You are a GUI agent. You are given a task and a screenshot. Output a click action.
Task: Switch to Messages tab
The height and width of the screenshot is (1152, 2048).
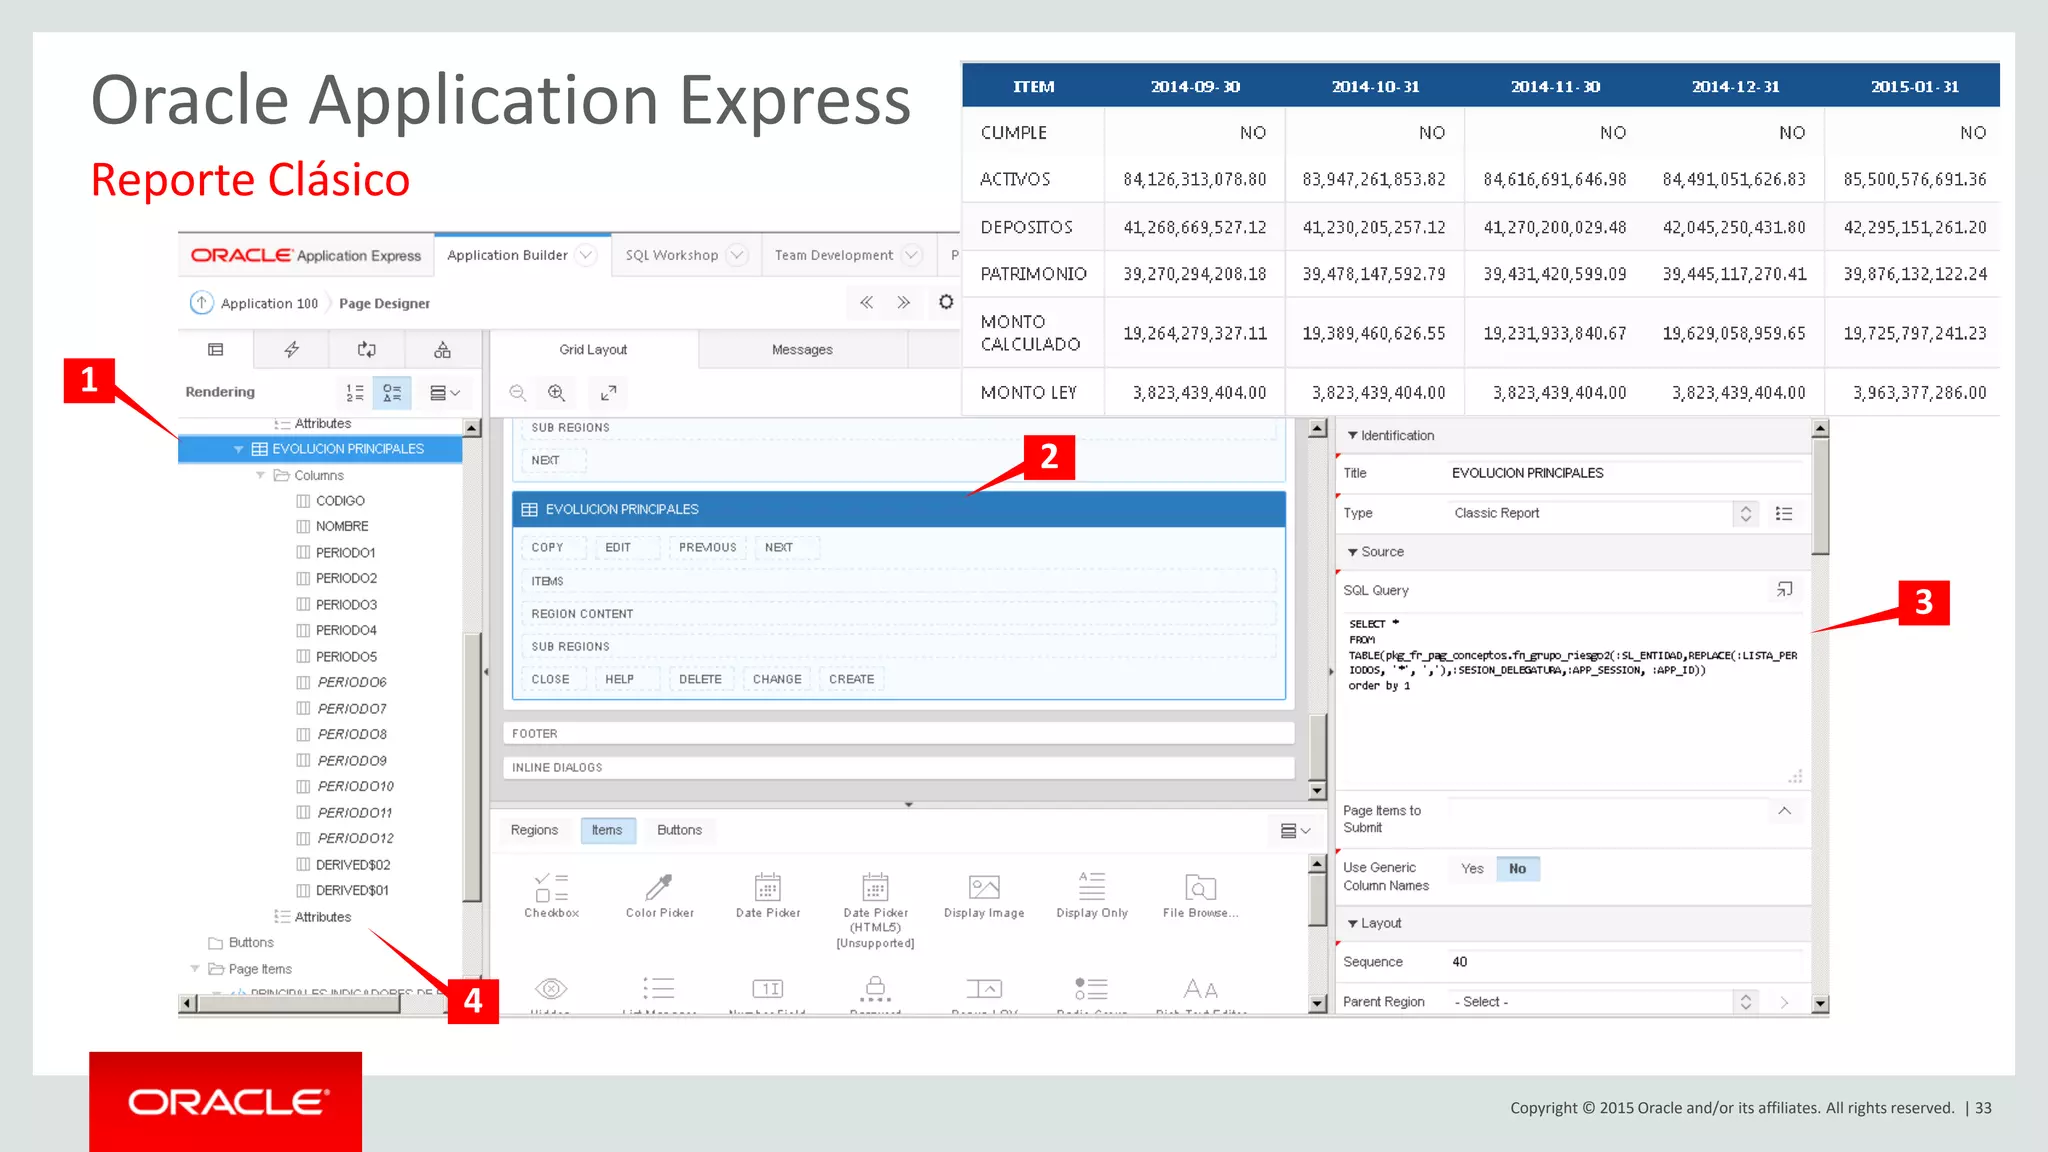802,349
